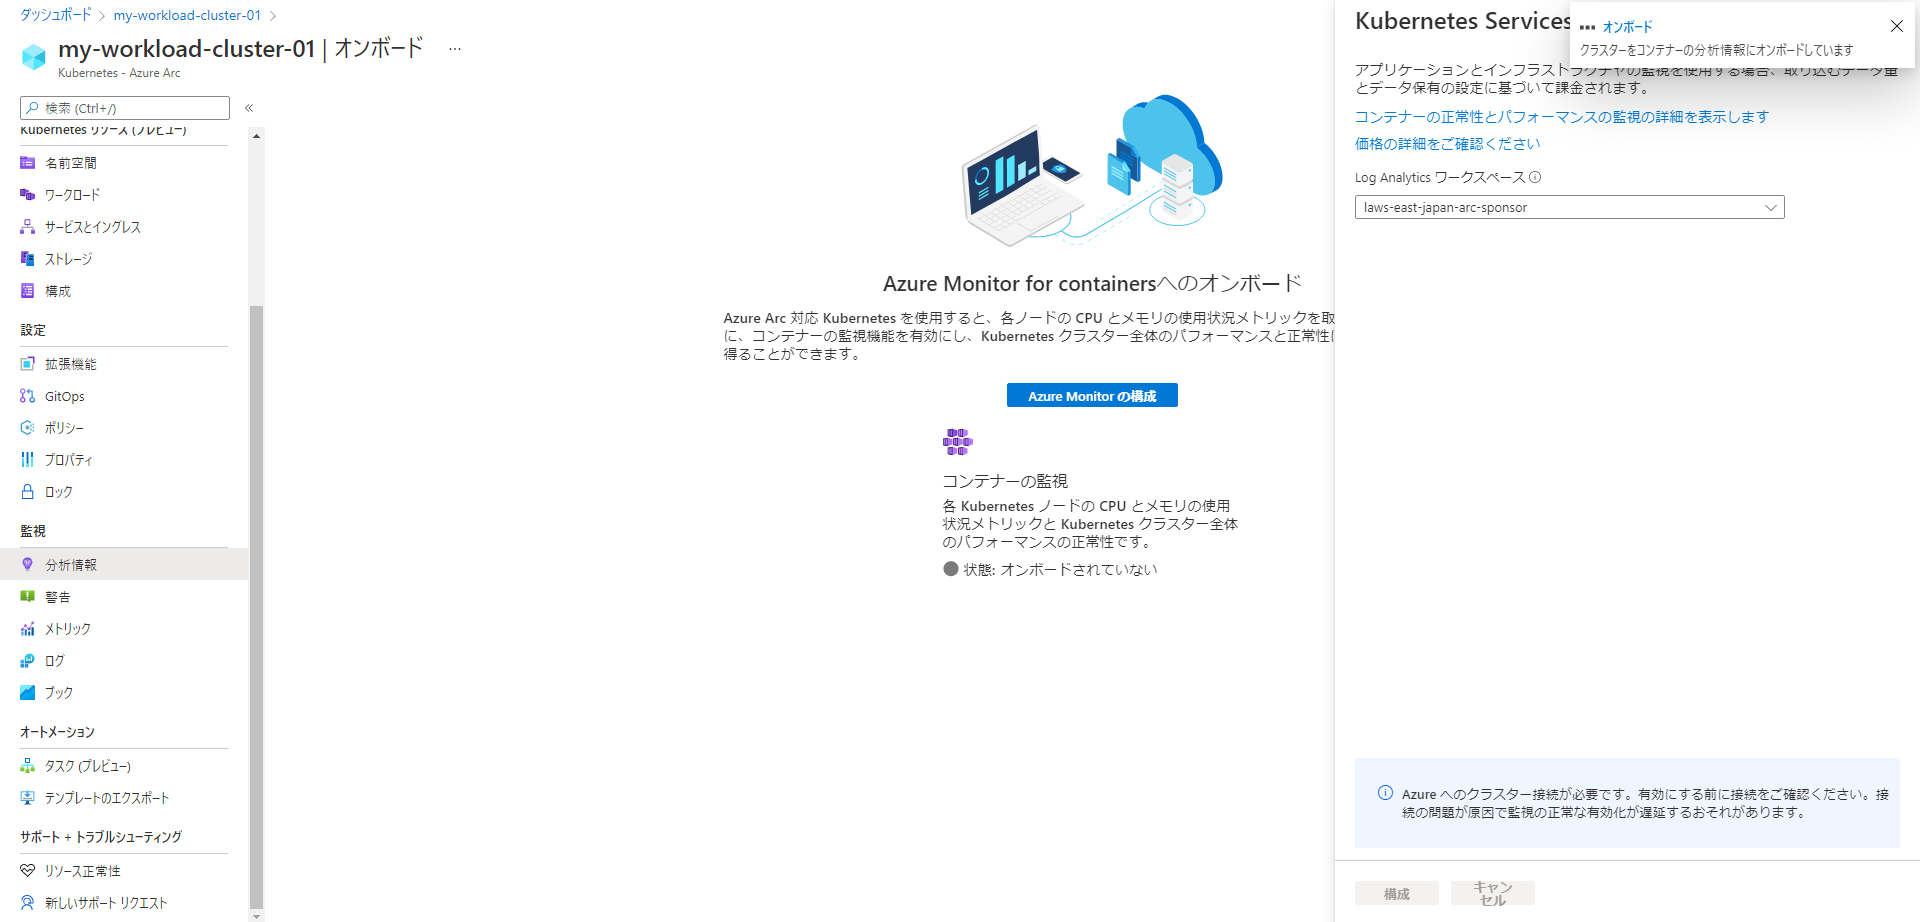Viewport: 1920px width, 922px height.
Task: Click the メトリック metrics icon
Action: coord(28,629)
